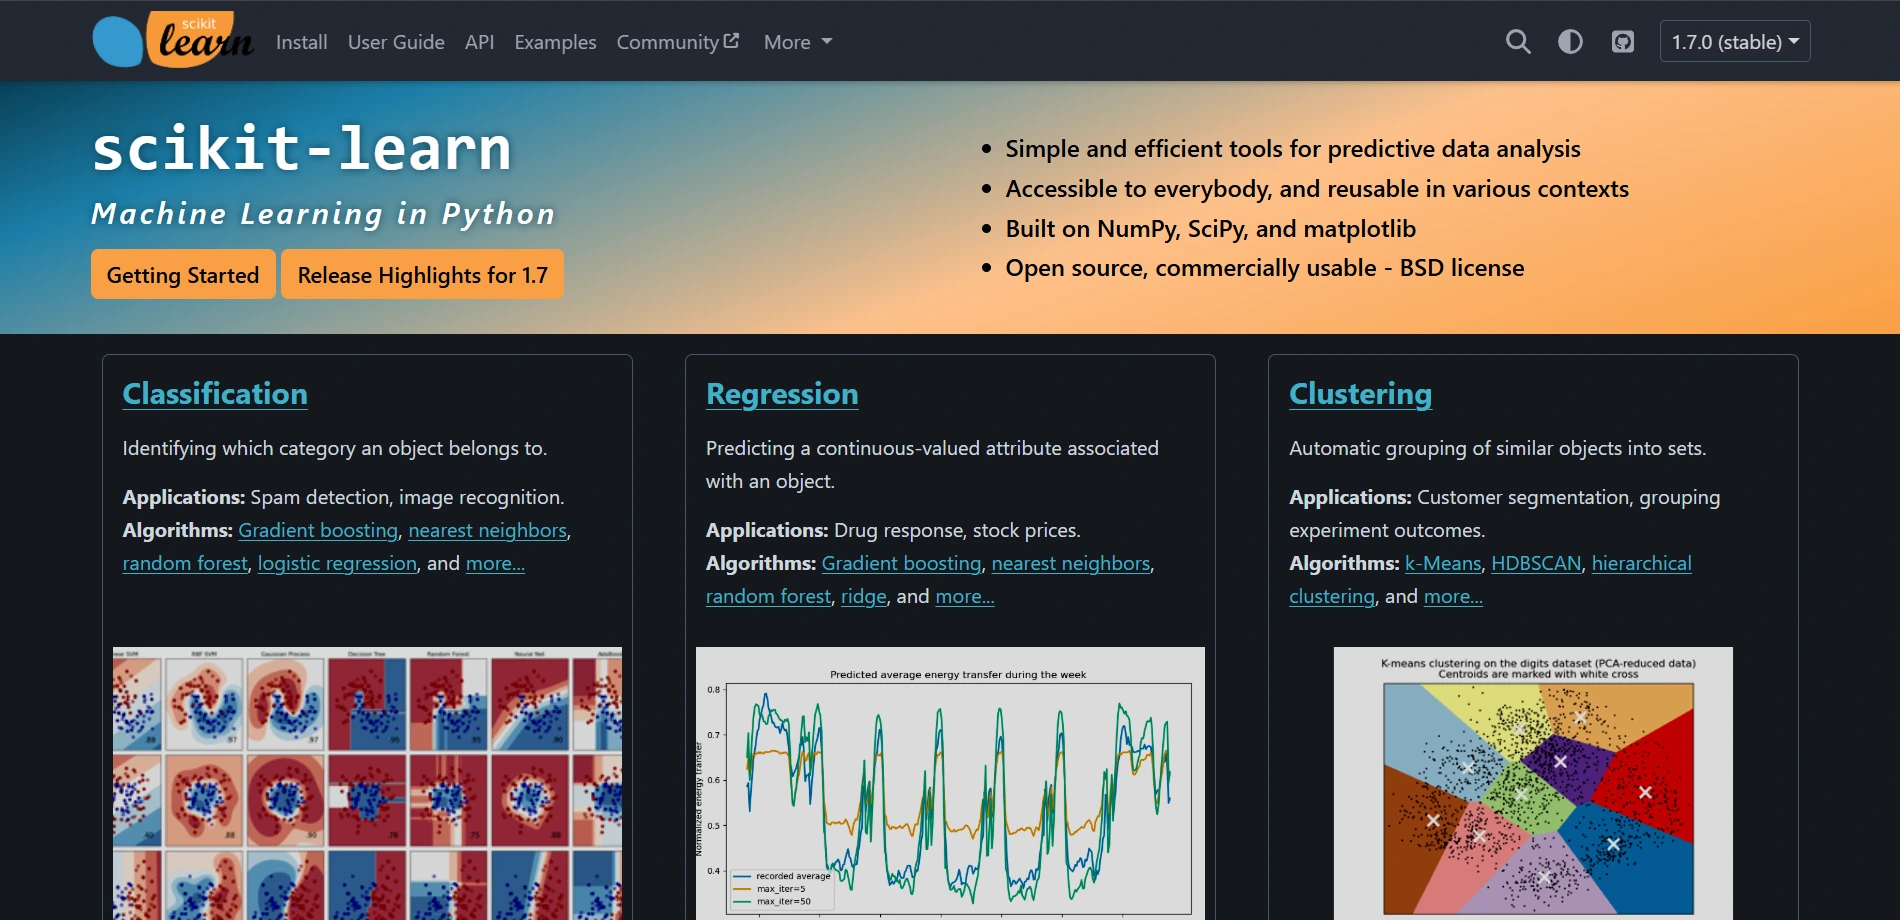Open the API reference menu item
Image resolution: width=1900 pixels, height=920 pixels.
click(479, 42)
